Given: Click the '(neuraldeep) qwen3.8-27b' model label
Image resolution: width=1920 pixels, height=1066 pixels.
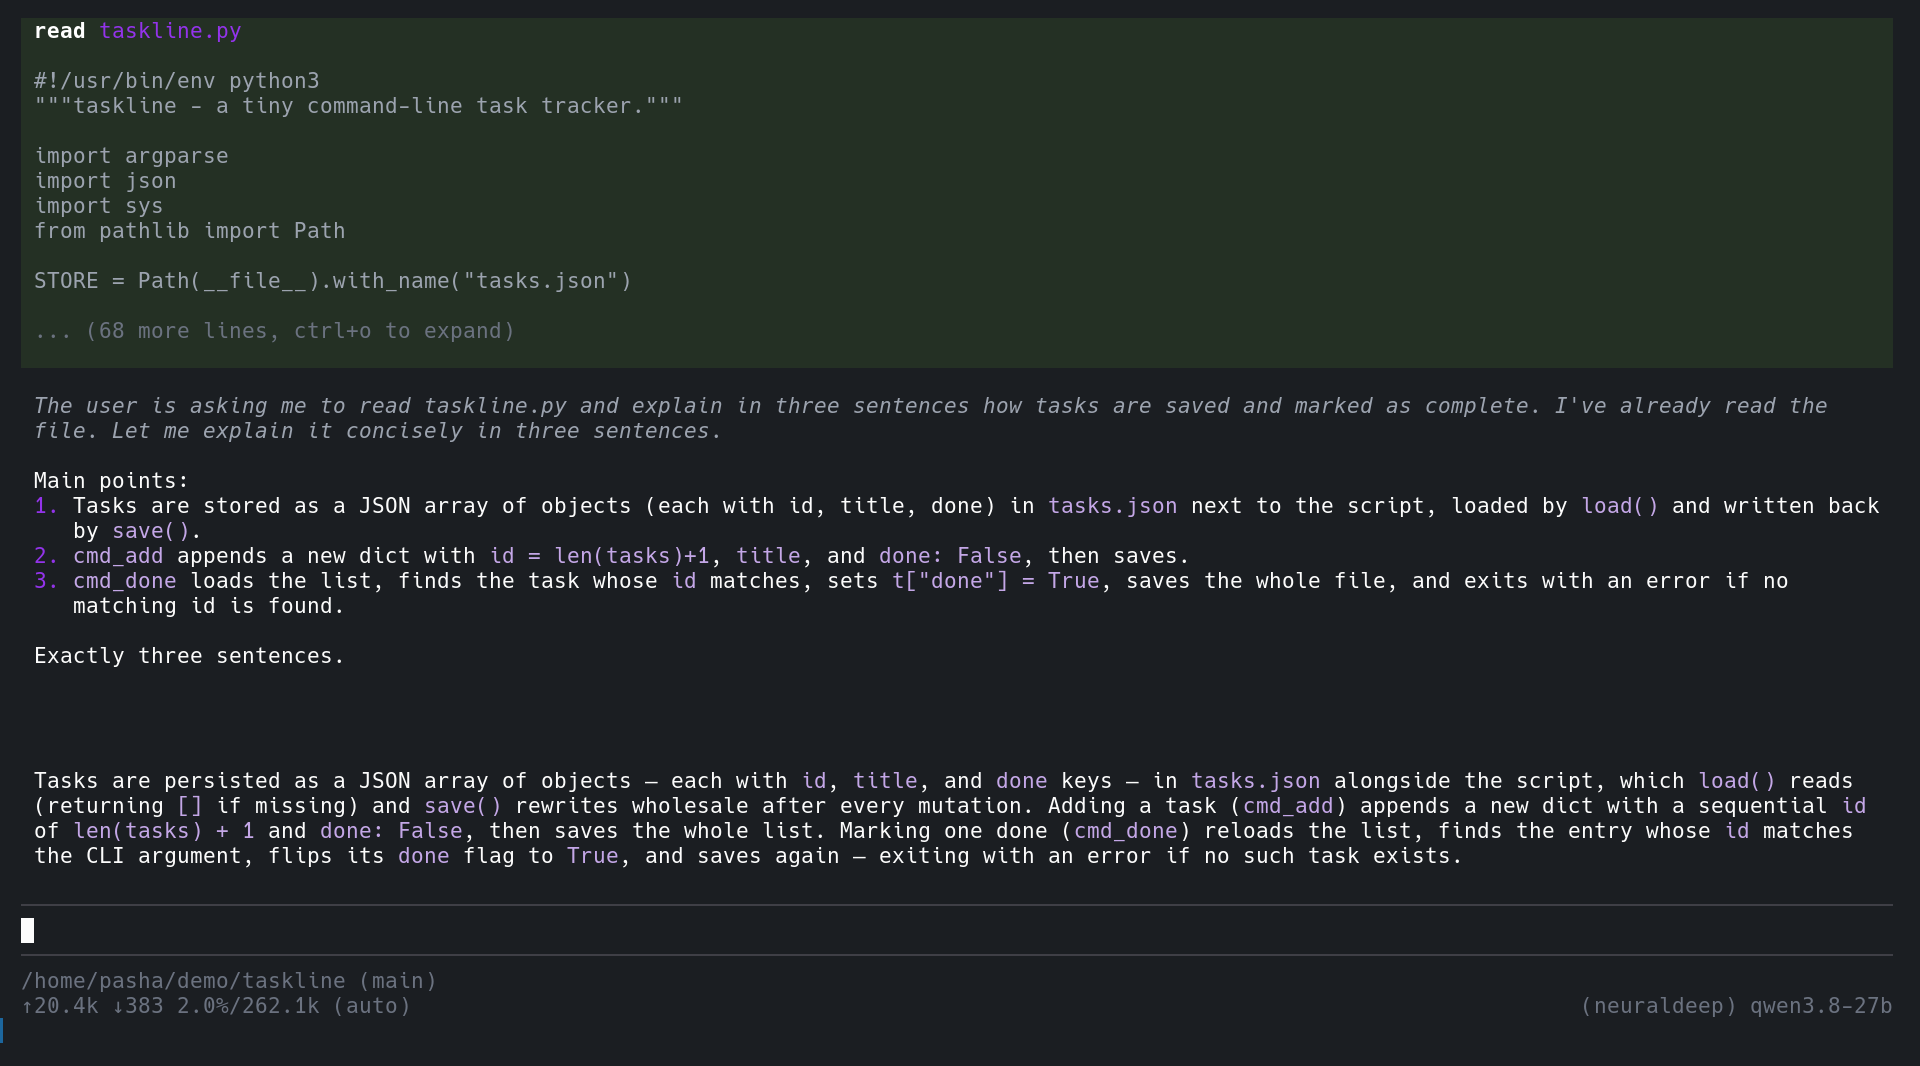Looking at the screenshot, I should pyautogui.click(x=1736, y=1006).
